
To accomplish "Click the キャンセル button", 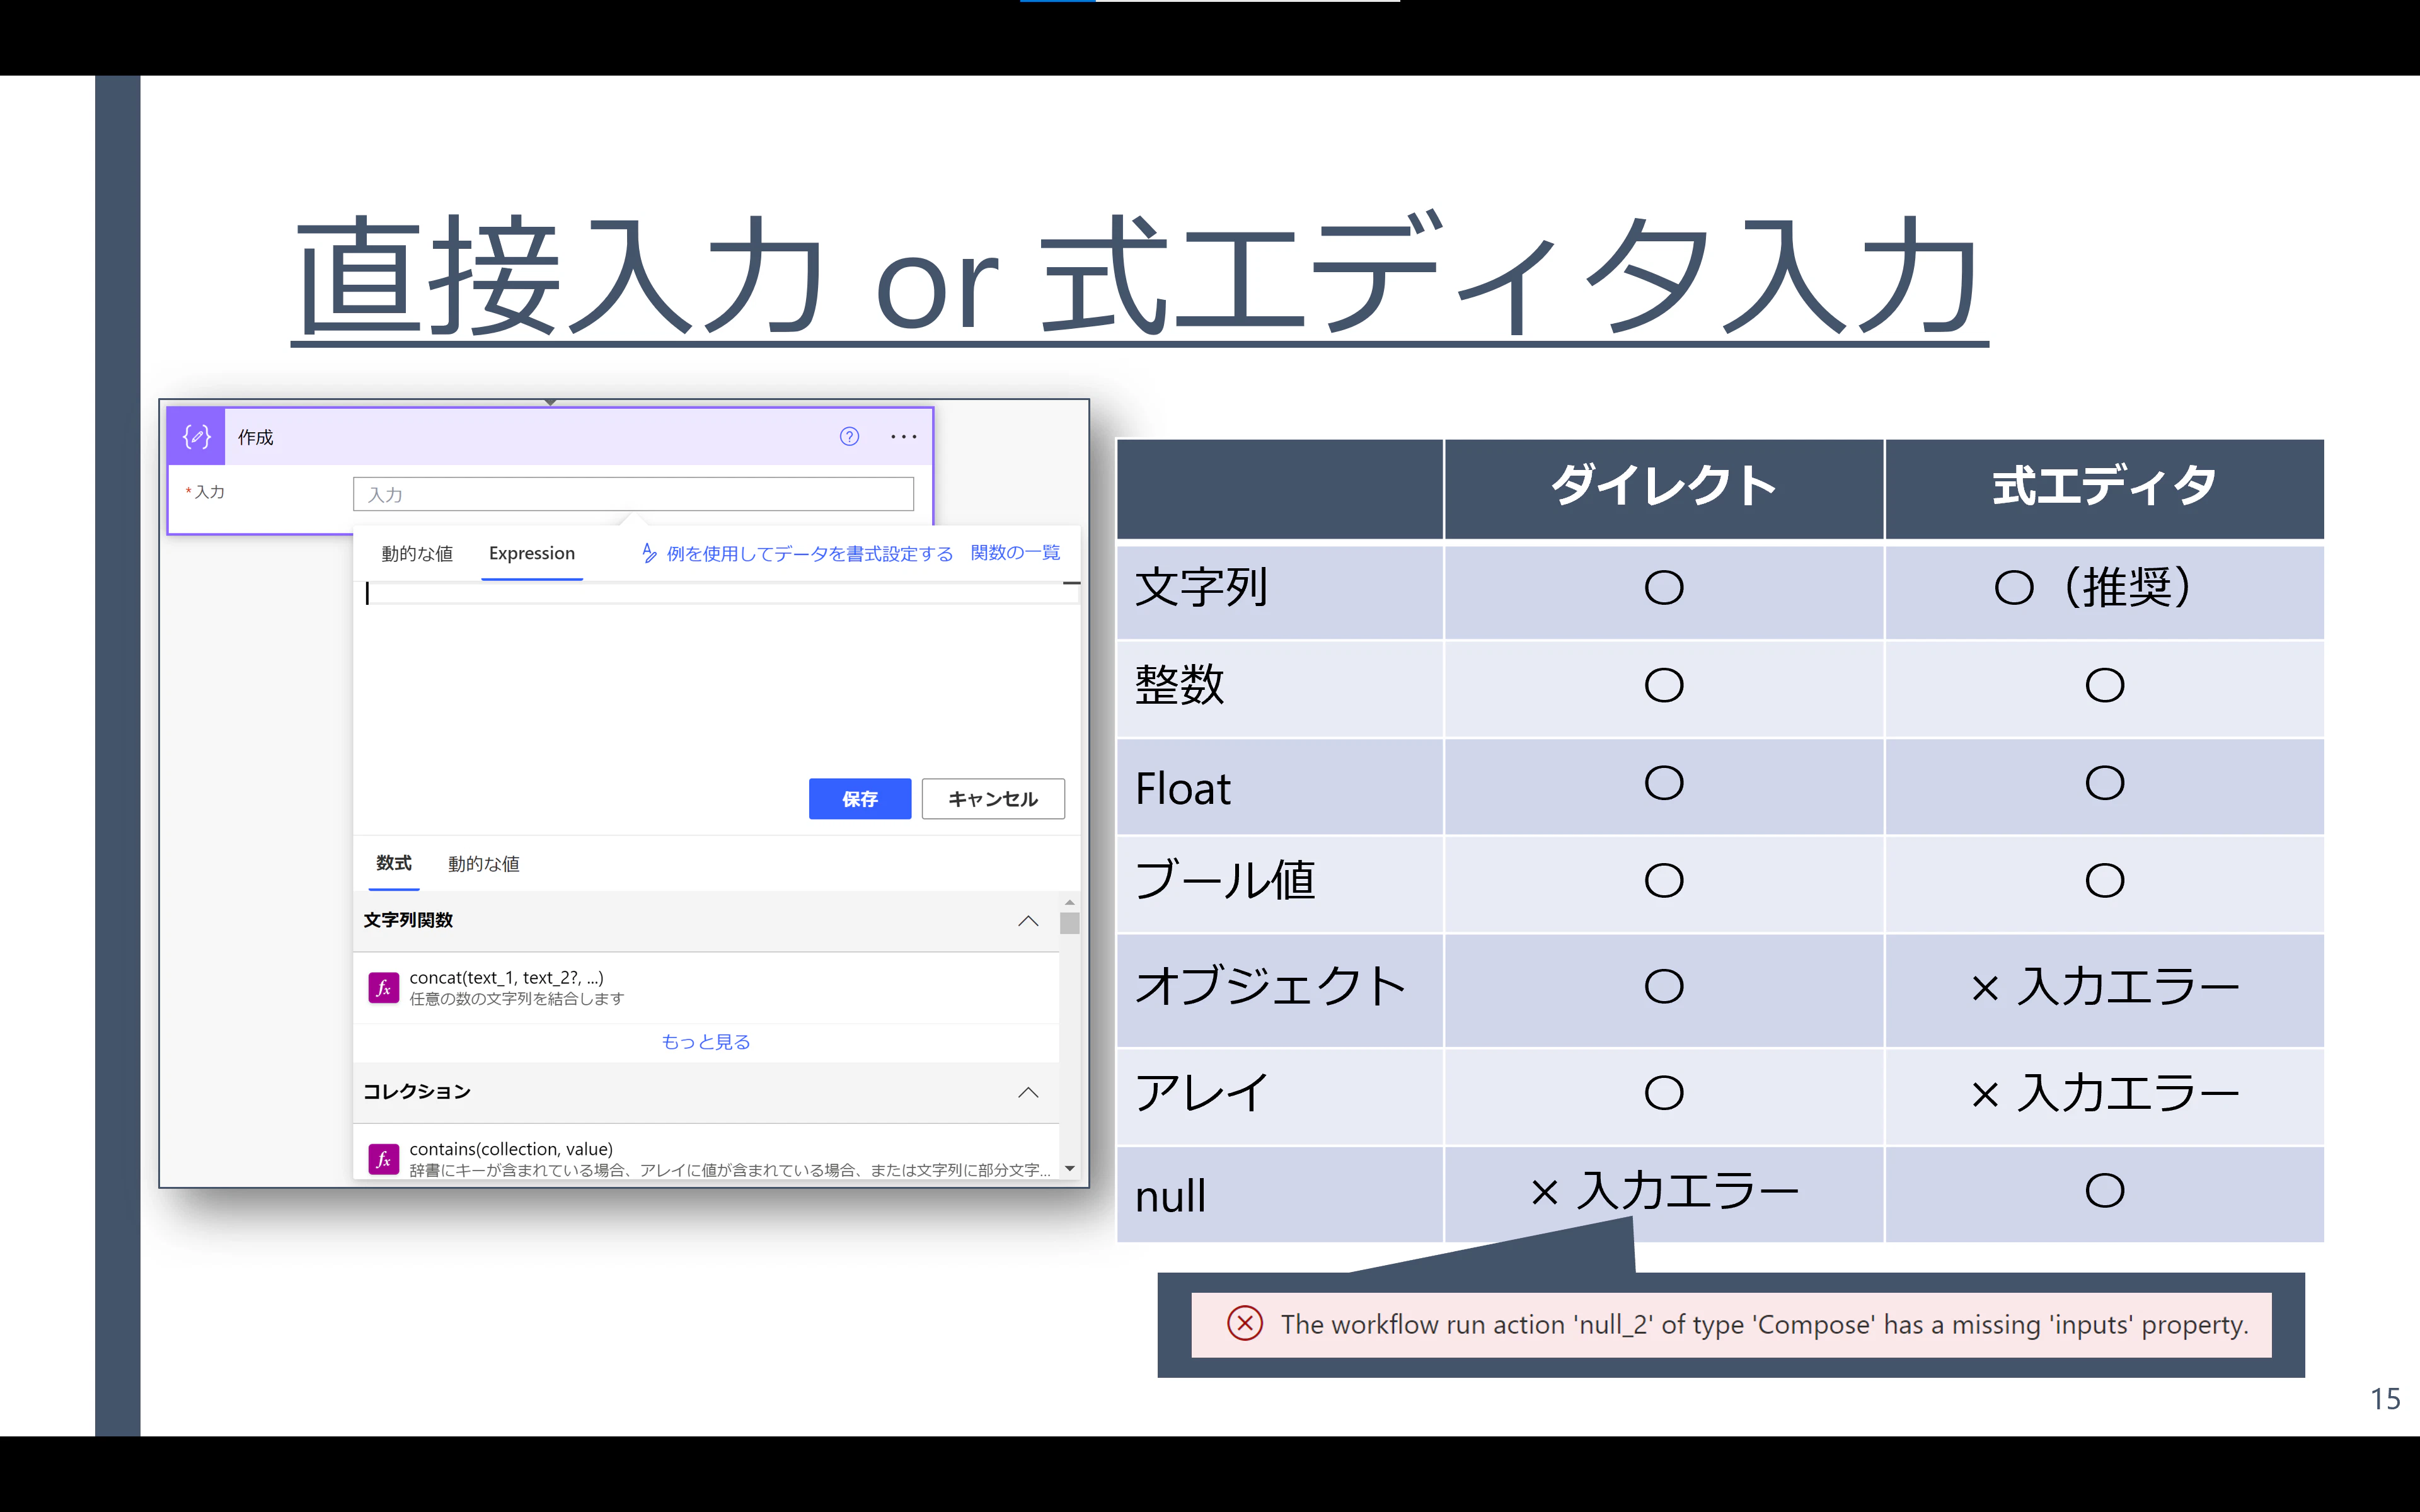I will [993, 799].
